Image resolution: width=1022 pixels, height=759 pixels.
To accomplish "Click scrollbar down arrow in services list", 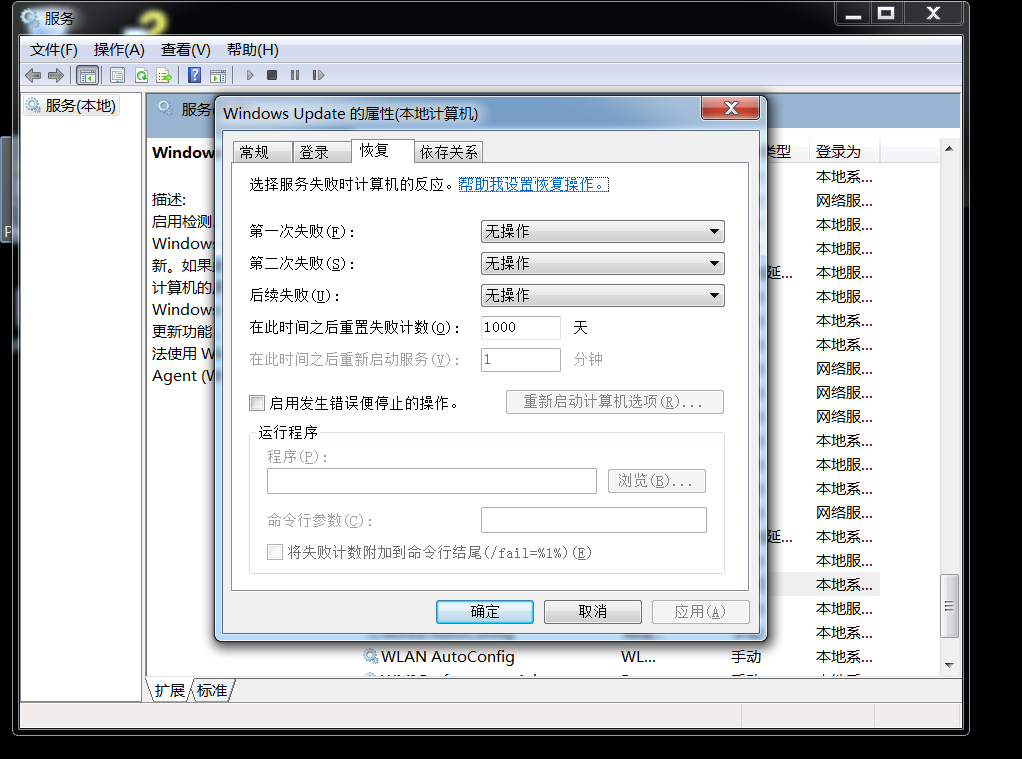I will point(949,665).
